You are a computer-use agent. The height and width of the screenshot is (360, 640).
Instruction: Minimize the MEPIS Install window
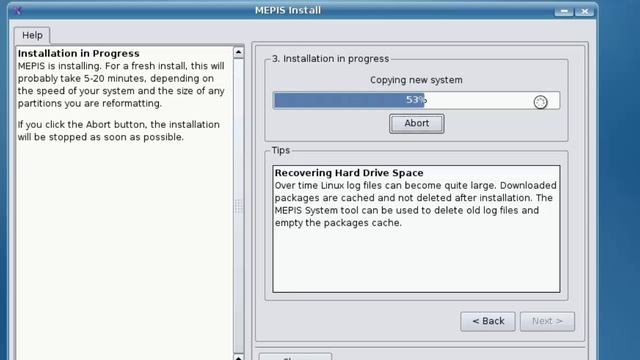[564, 11]
